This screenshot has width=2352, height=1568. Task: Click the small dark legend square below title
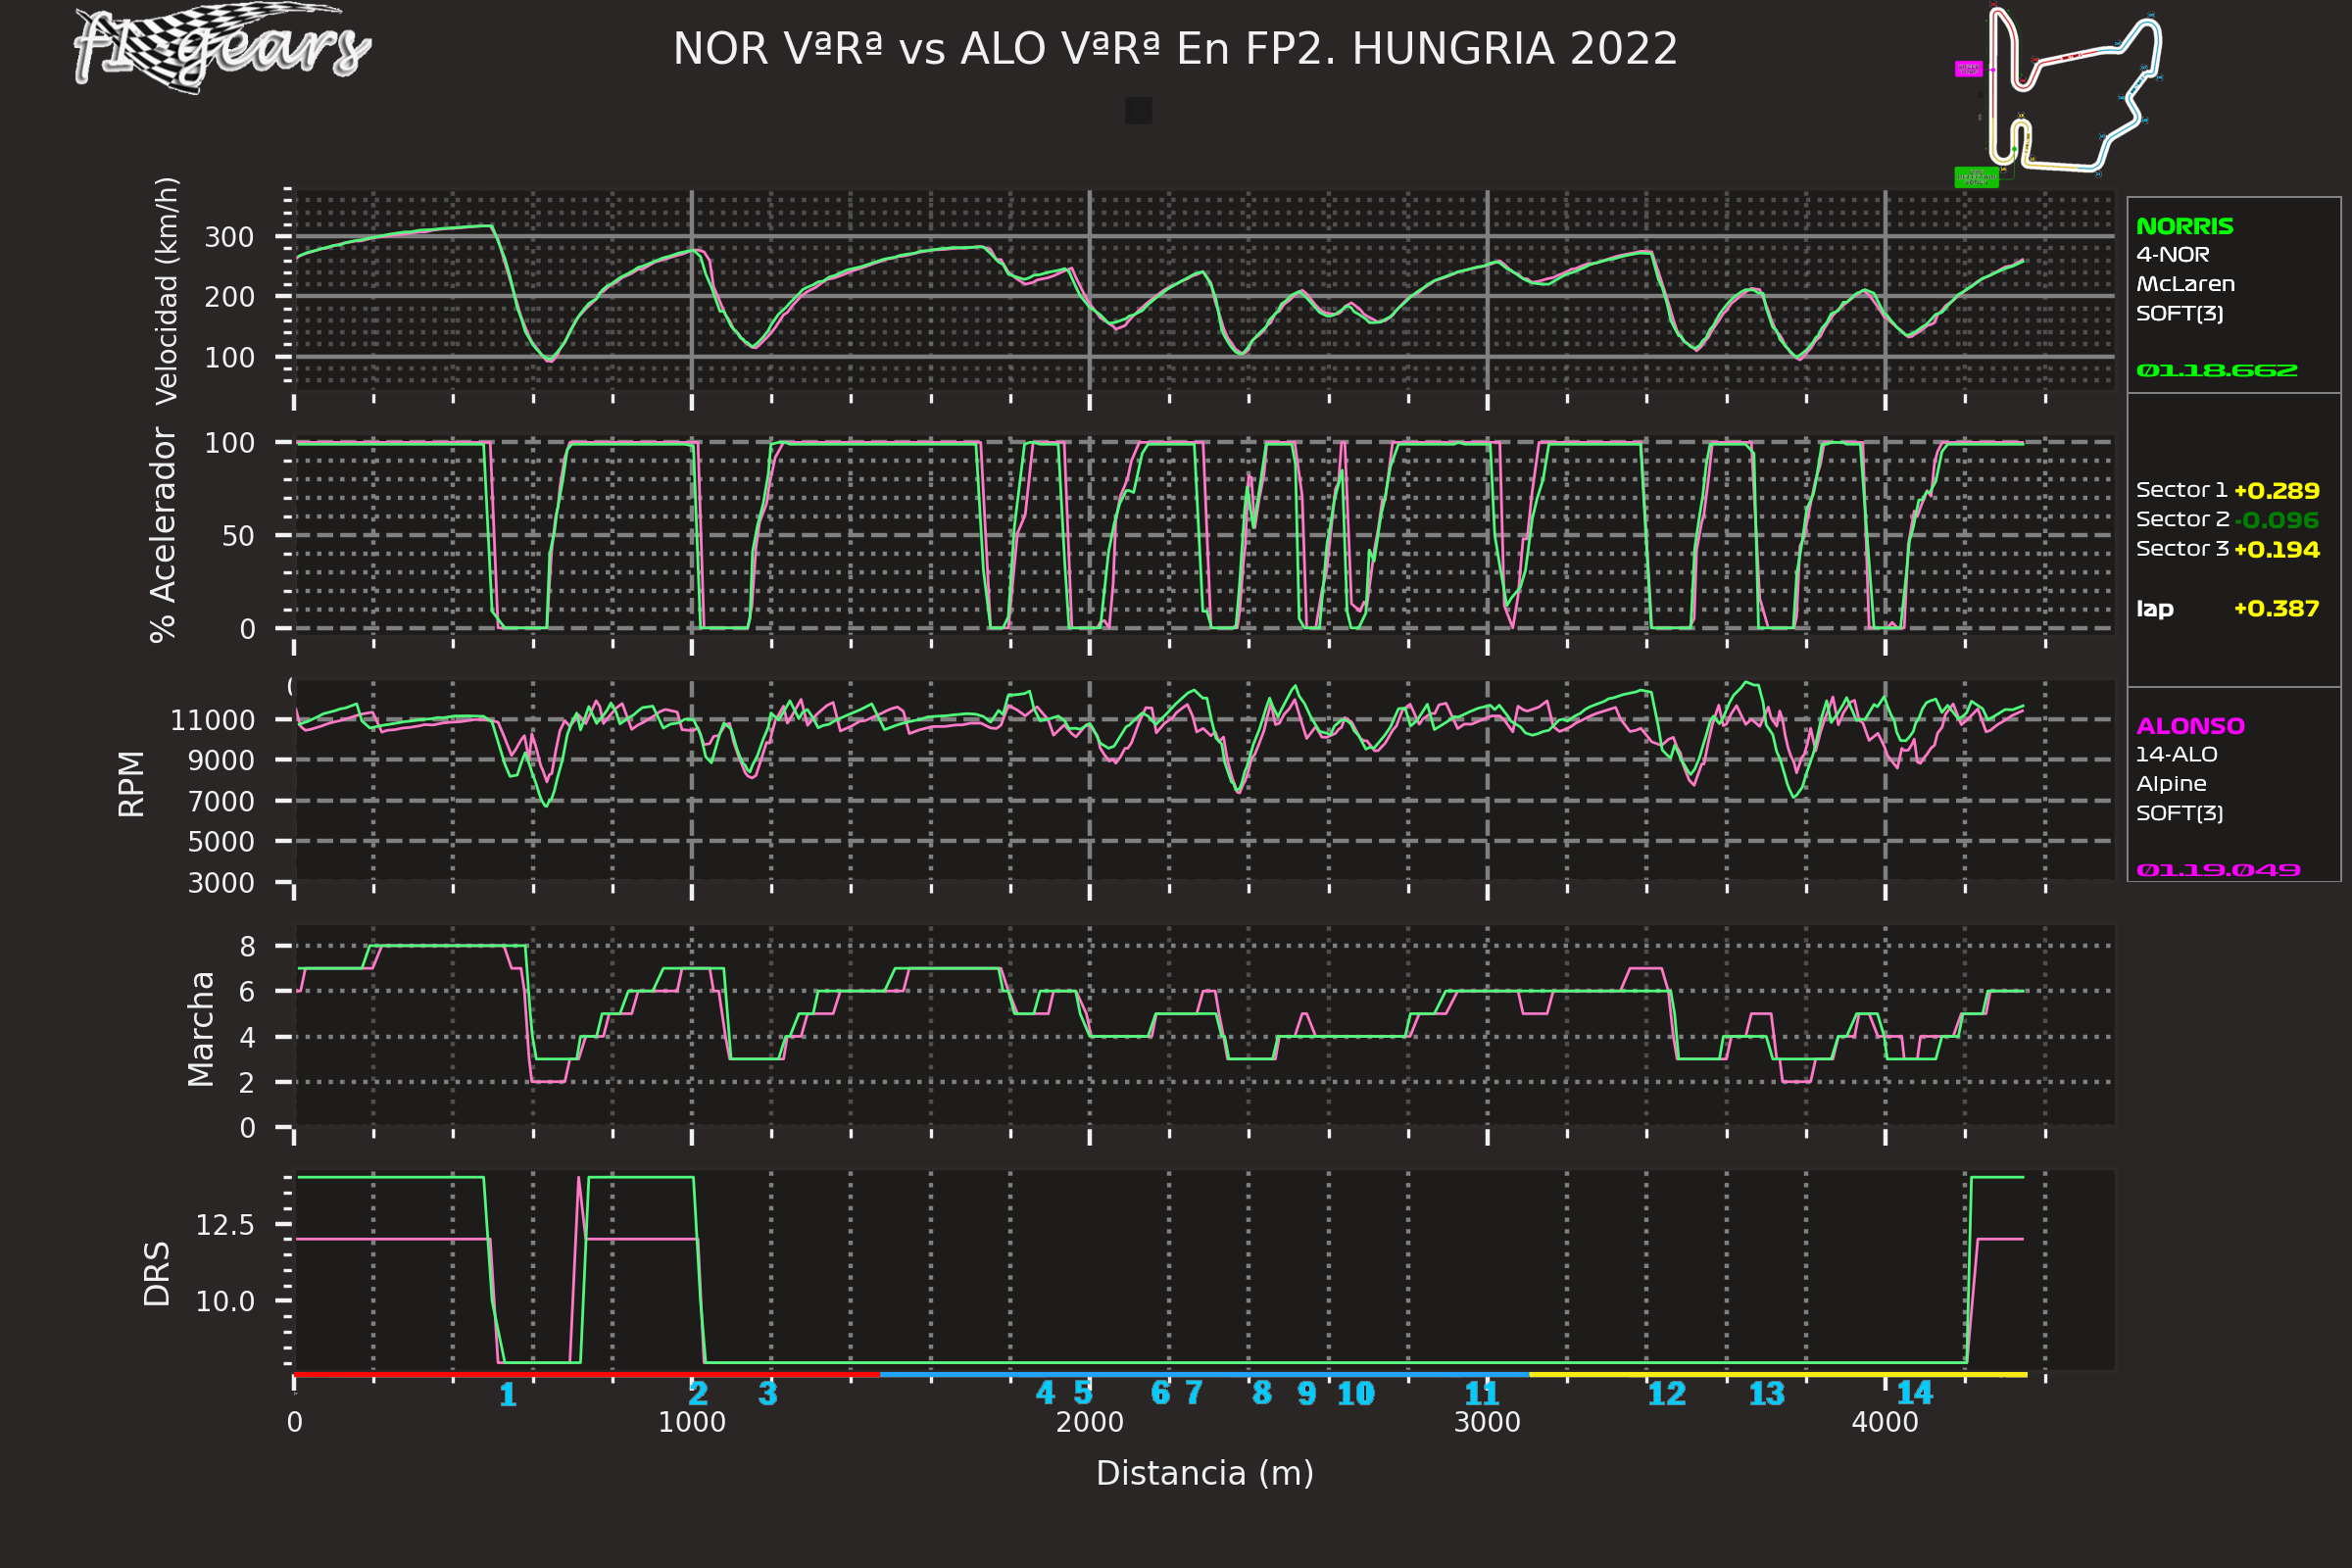click(x=1138, y=110)
